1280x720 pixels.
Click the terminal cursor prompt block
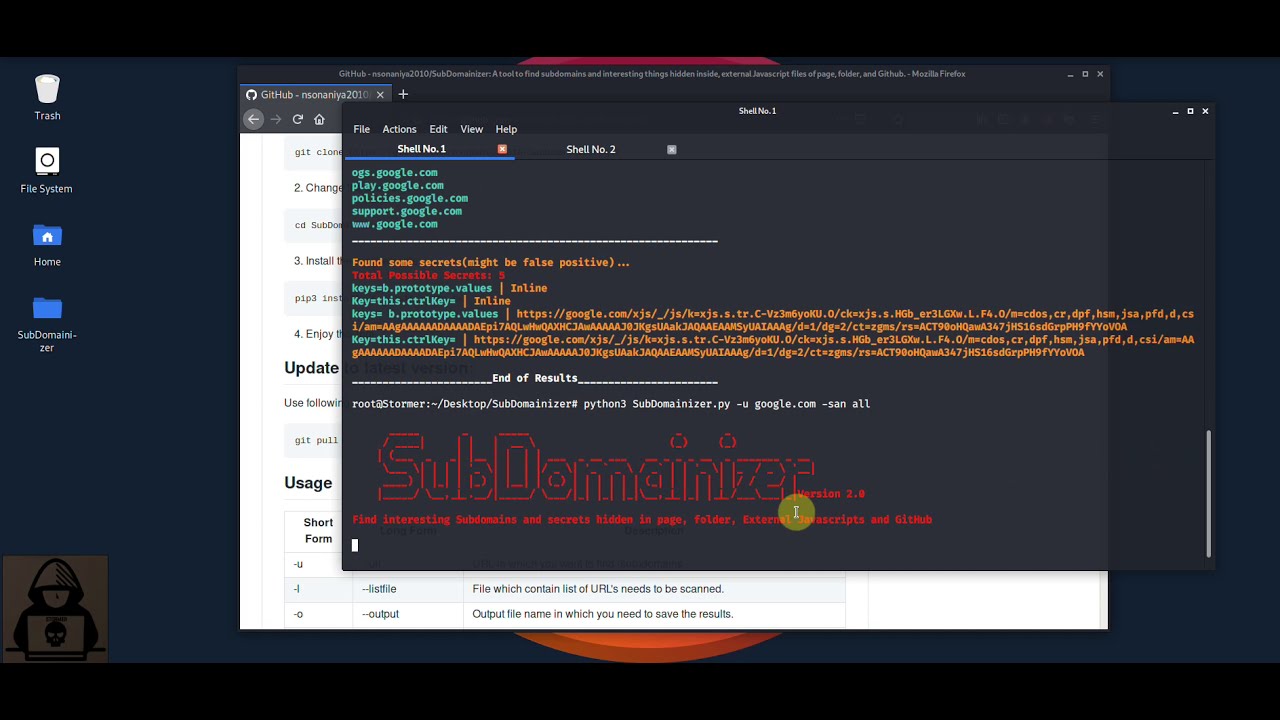tap(354, 545)
